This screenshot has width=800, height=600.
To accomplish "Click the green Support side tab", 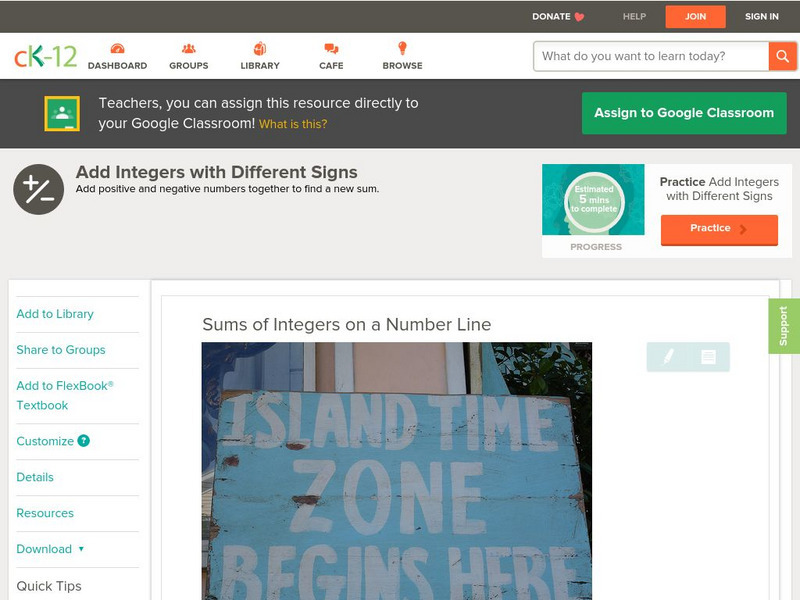I will [784, 326].
